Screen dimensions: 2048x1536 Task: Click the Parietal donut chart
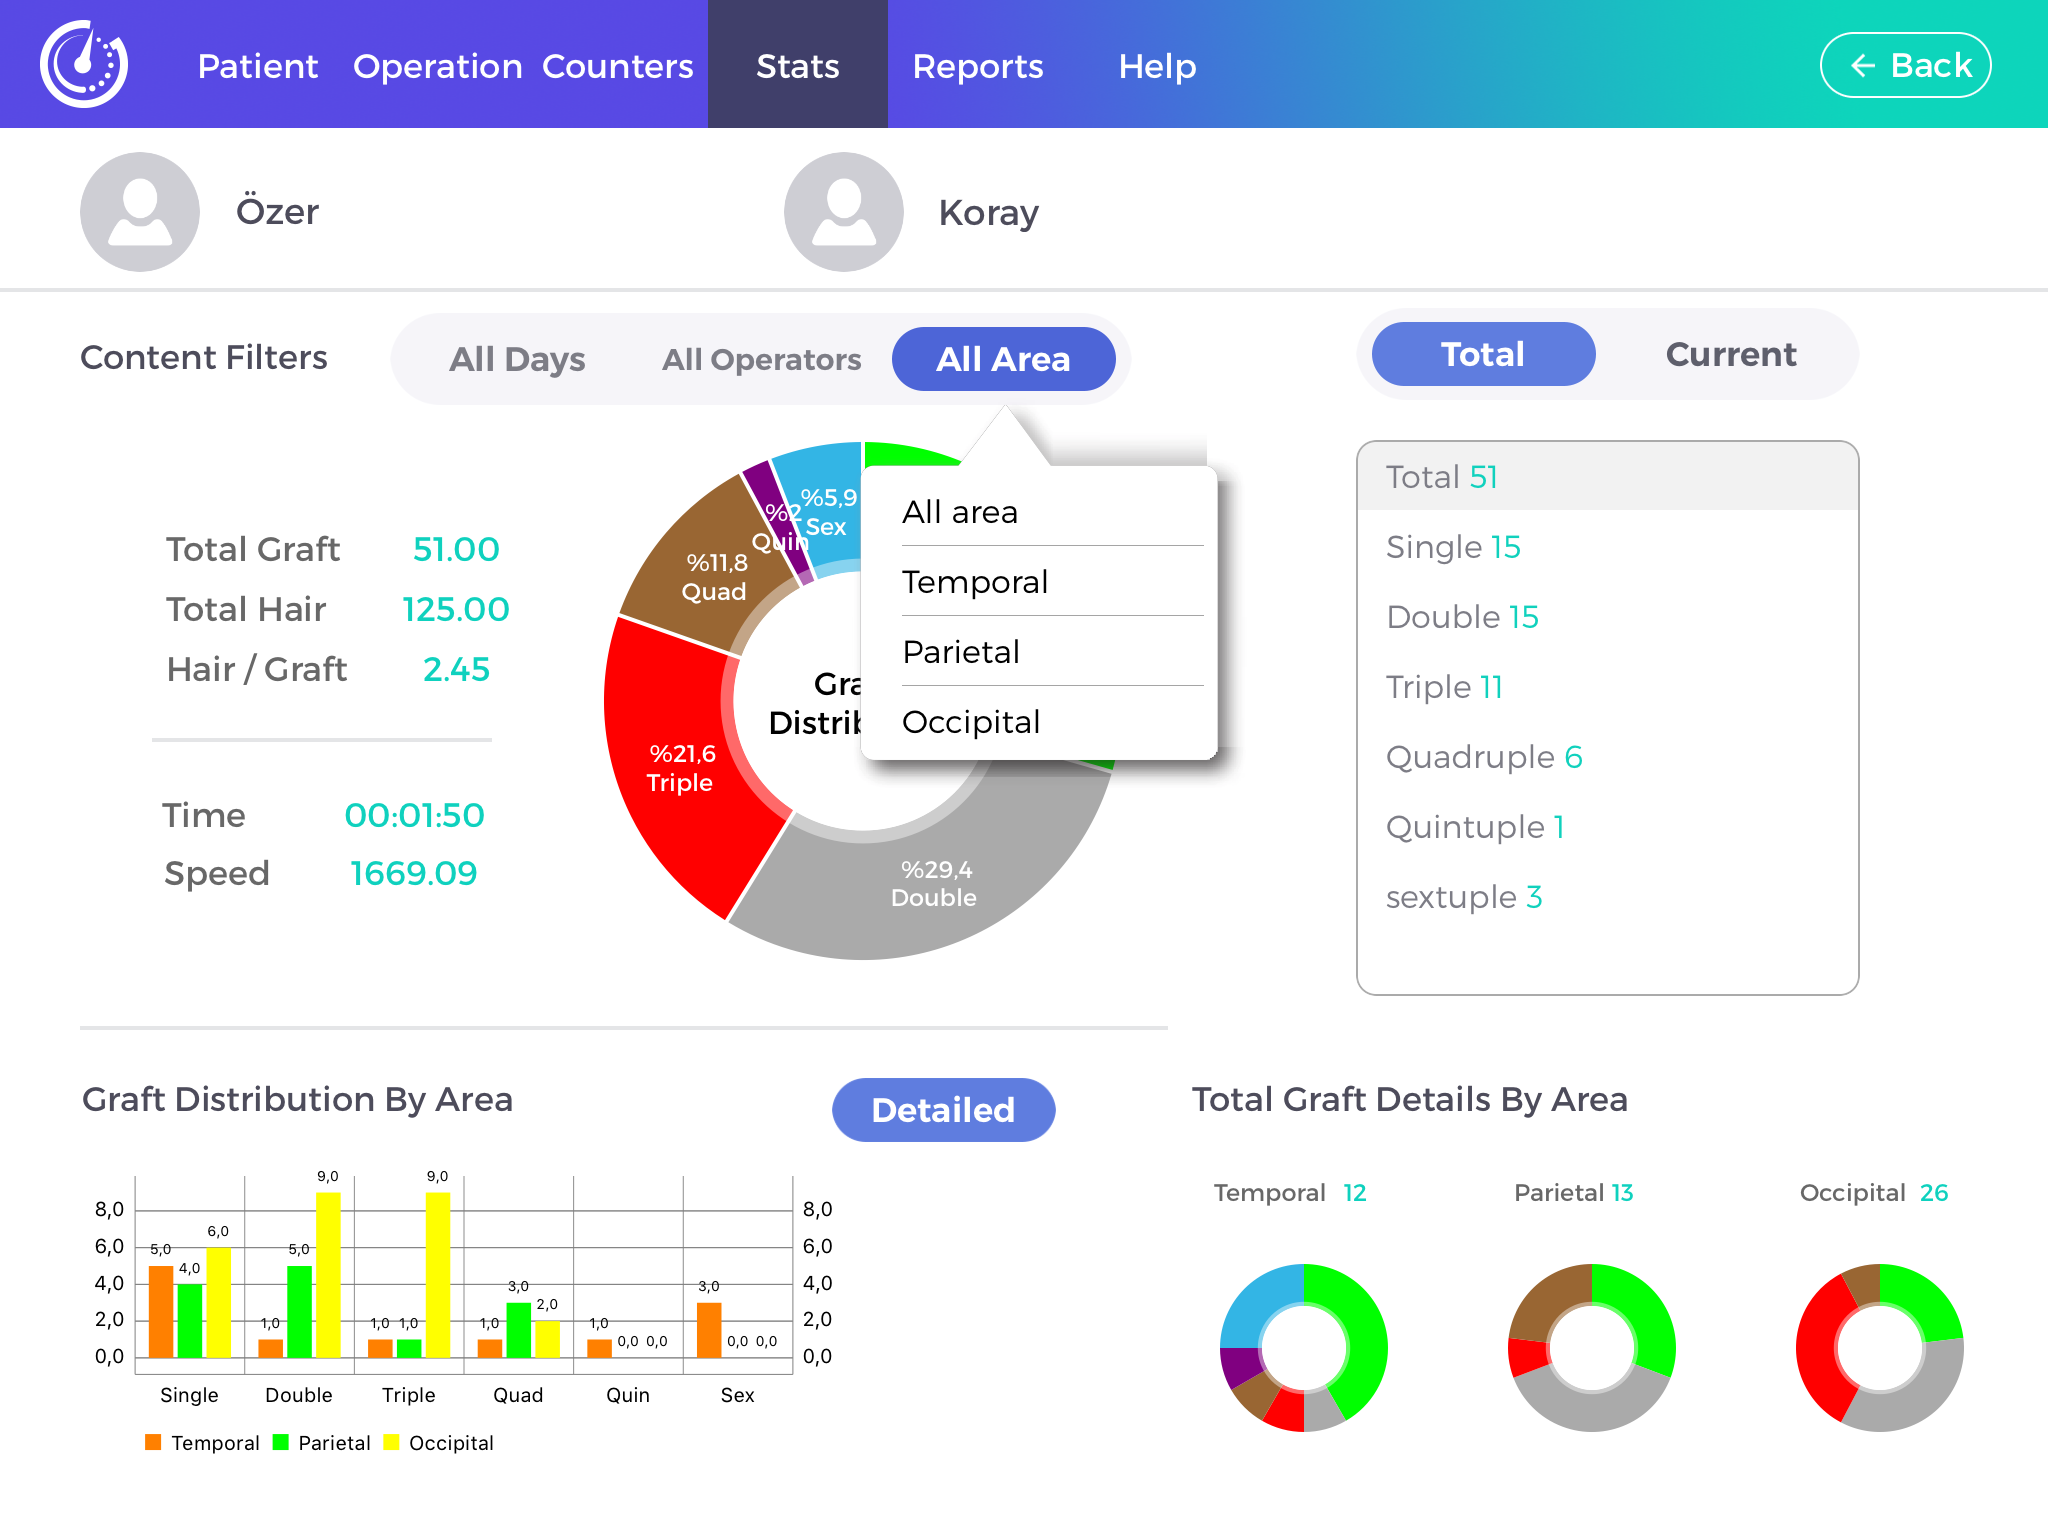tap(1591, 1347)
